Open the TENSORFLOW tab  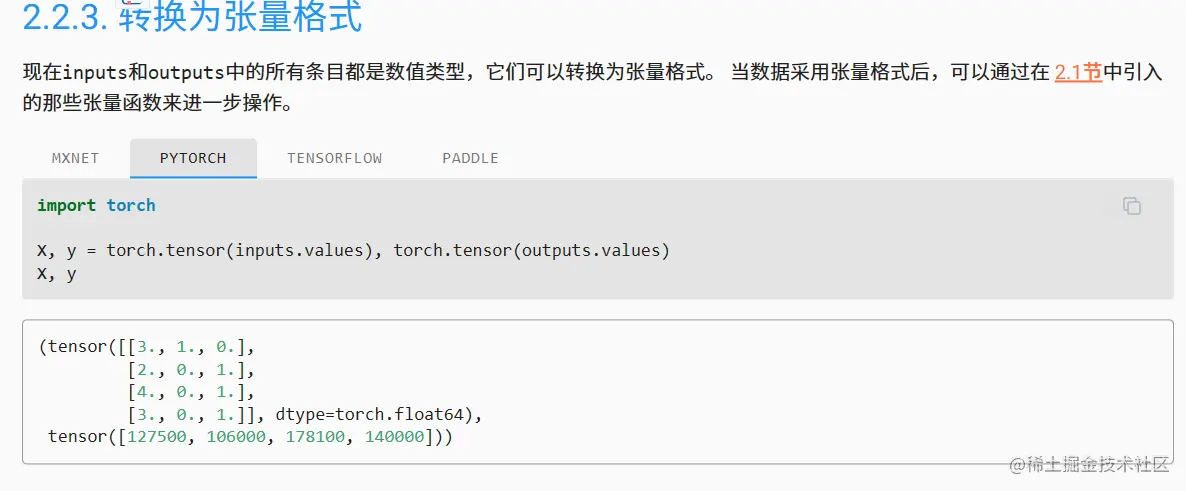pyautogui.click(x=334, y=158)
